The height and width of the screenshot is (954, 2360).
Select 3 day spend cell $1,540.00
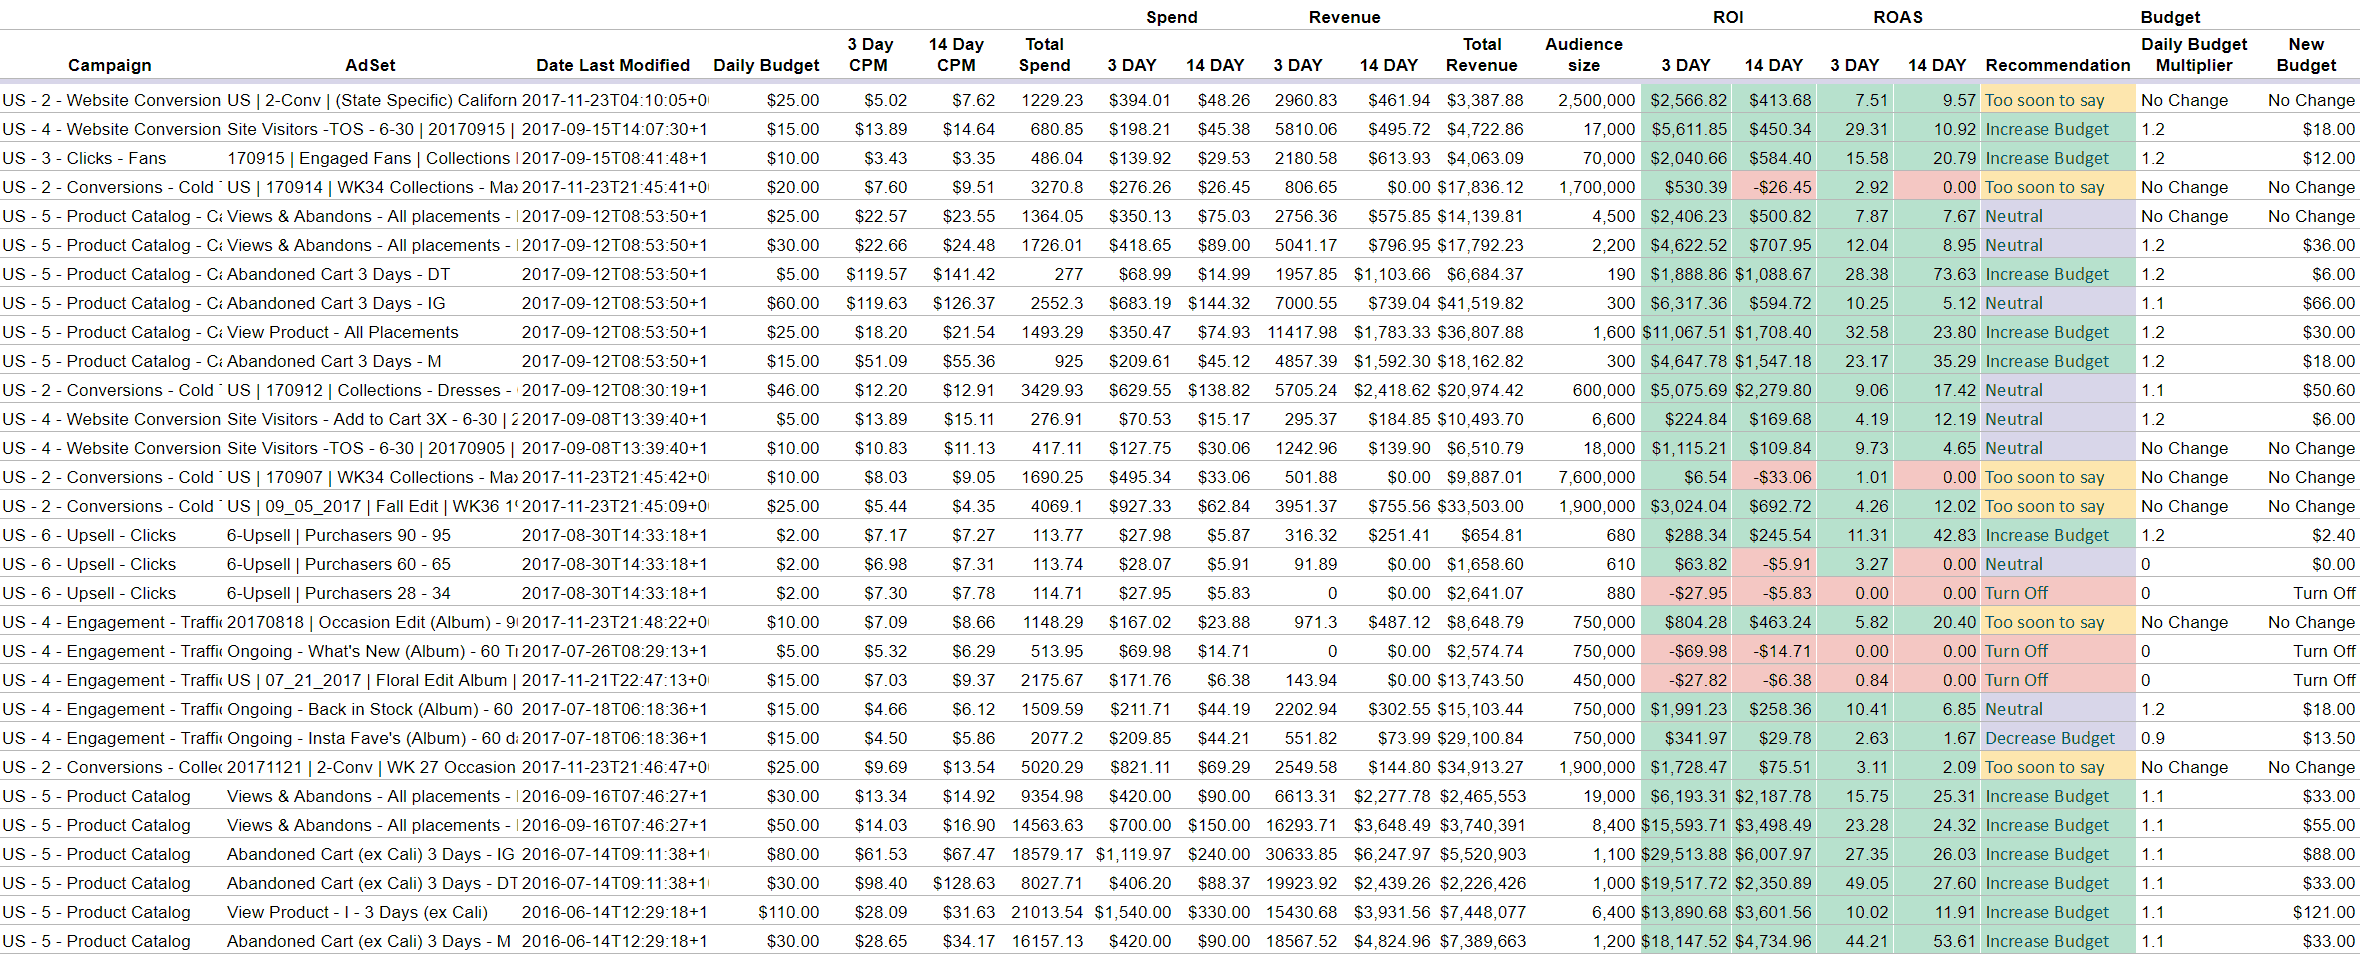click(x=1133, y=912)
